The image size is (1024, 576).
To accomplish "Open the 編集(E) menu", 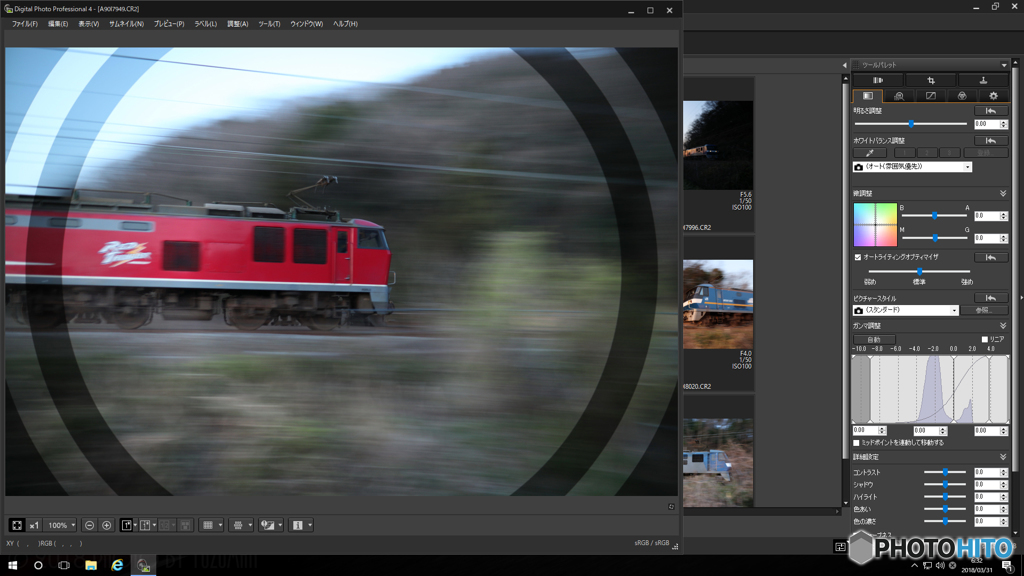I will tap(57, 24).
